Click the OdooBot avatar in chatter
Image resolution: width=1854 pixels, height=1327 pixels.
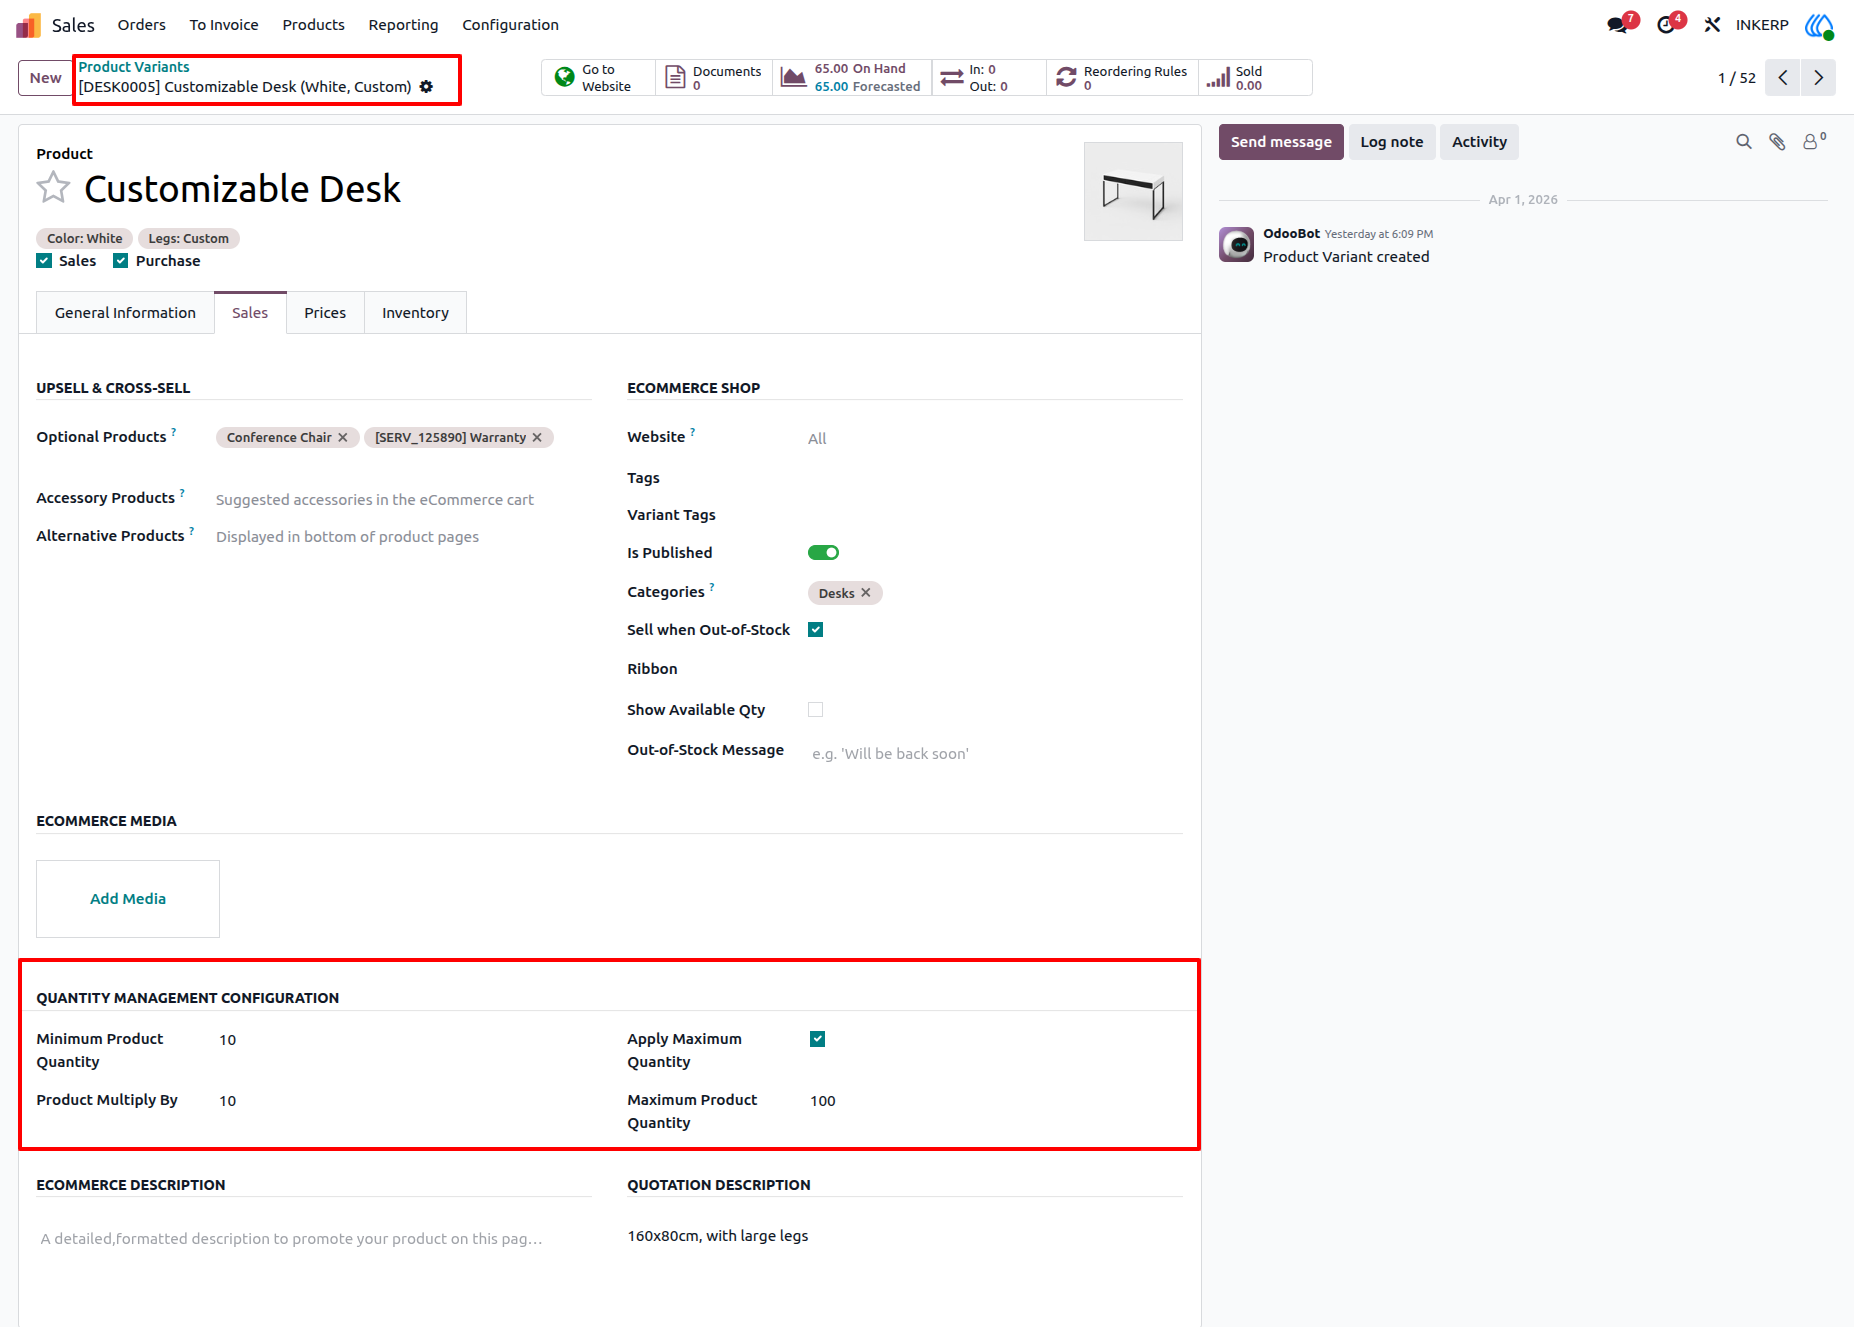[x=1236, y=244]
